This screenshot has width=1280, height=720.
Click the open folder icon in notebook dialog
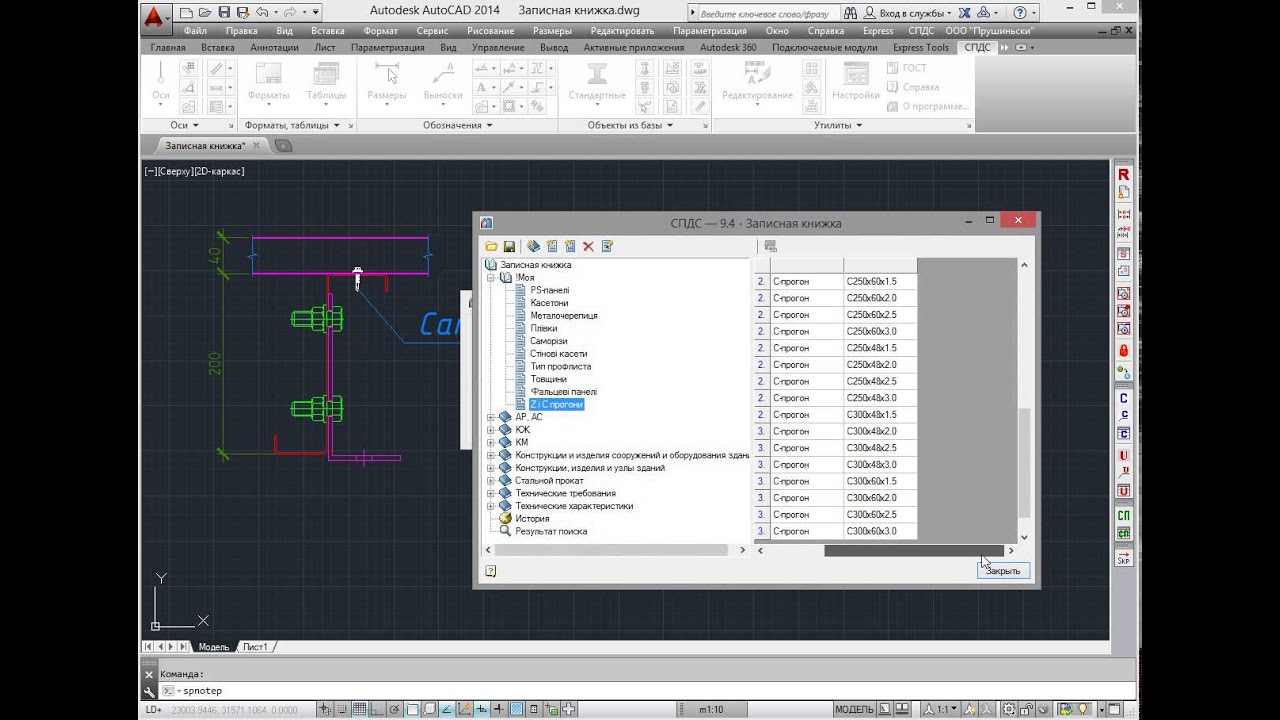click(491, 247)
